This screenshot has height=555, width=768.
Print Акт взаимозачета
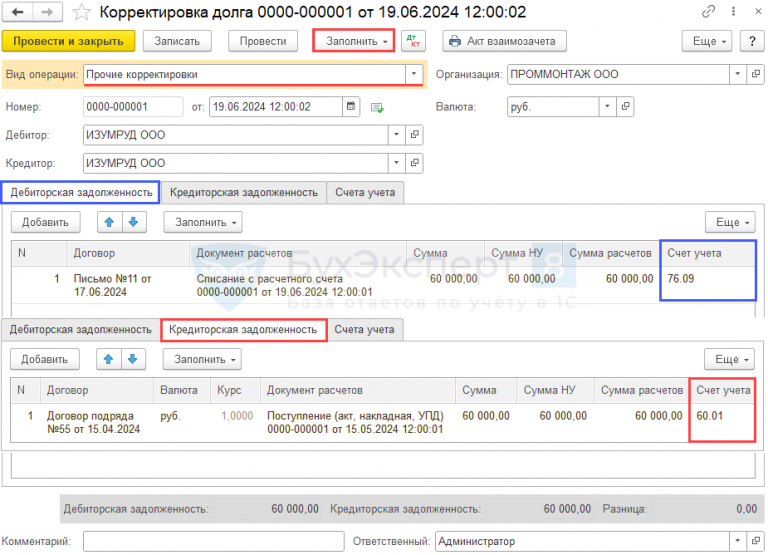(x=504, y=41)
